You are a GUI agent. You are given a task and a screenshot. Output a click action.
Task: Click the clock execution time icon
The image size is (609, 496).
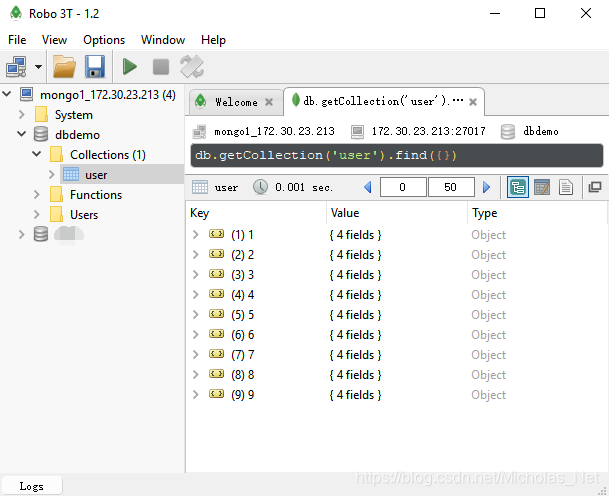[x=260, y=187]
